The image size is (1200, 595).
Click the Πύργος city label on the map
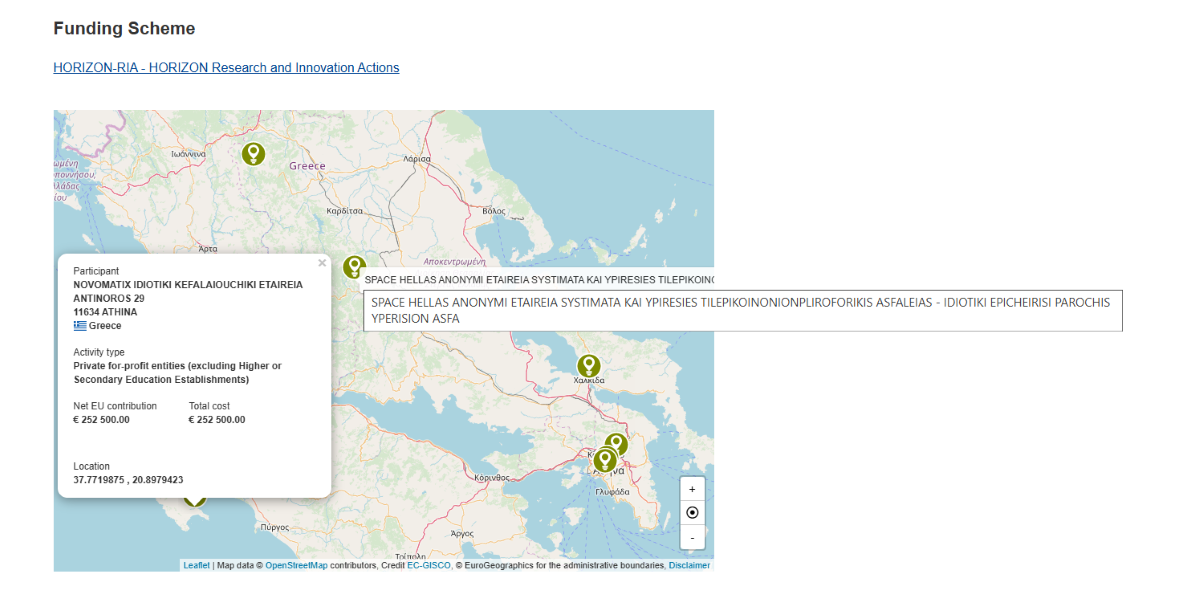click(273, 526)
